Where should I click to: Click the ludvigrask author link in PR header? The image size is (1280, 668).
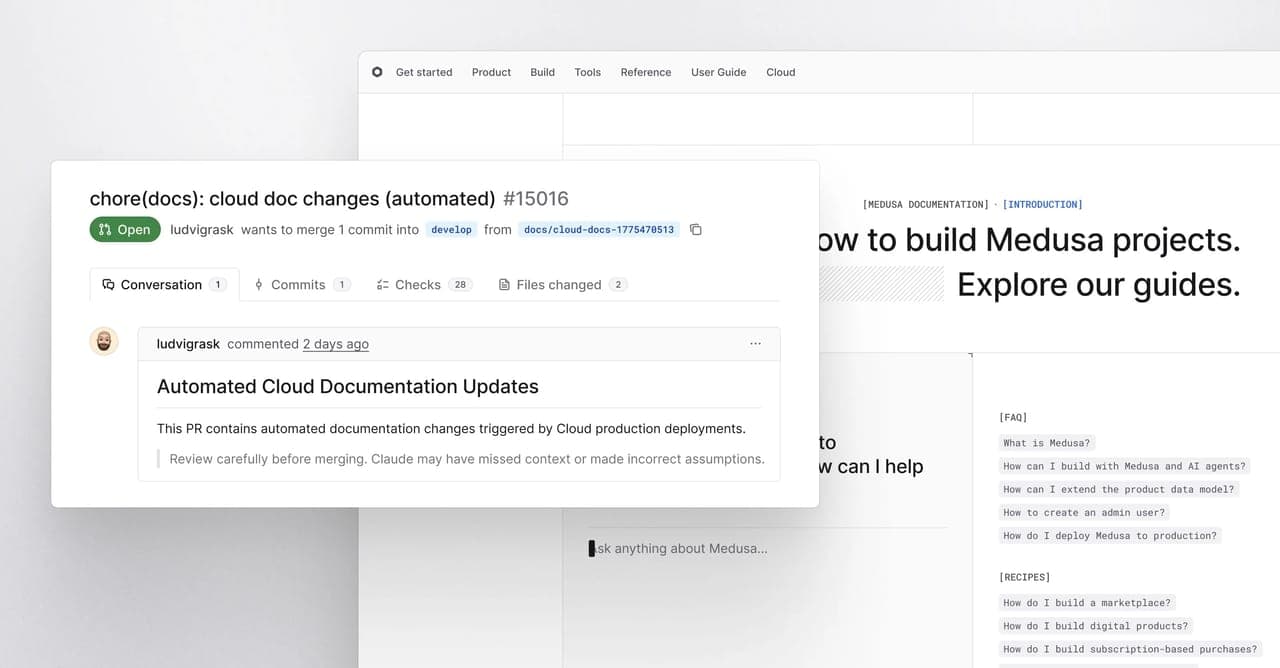202,229
